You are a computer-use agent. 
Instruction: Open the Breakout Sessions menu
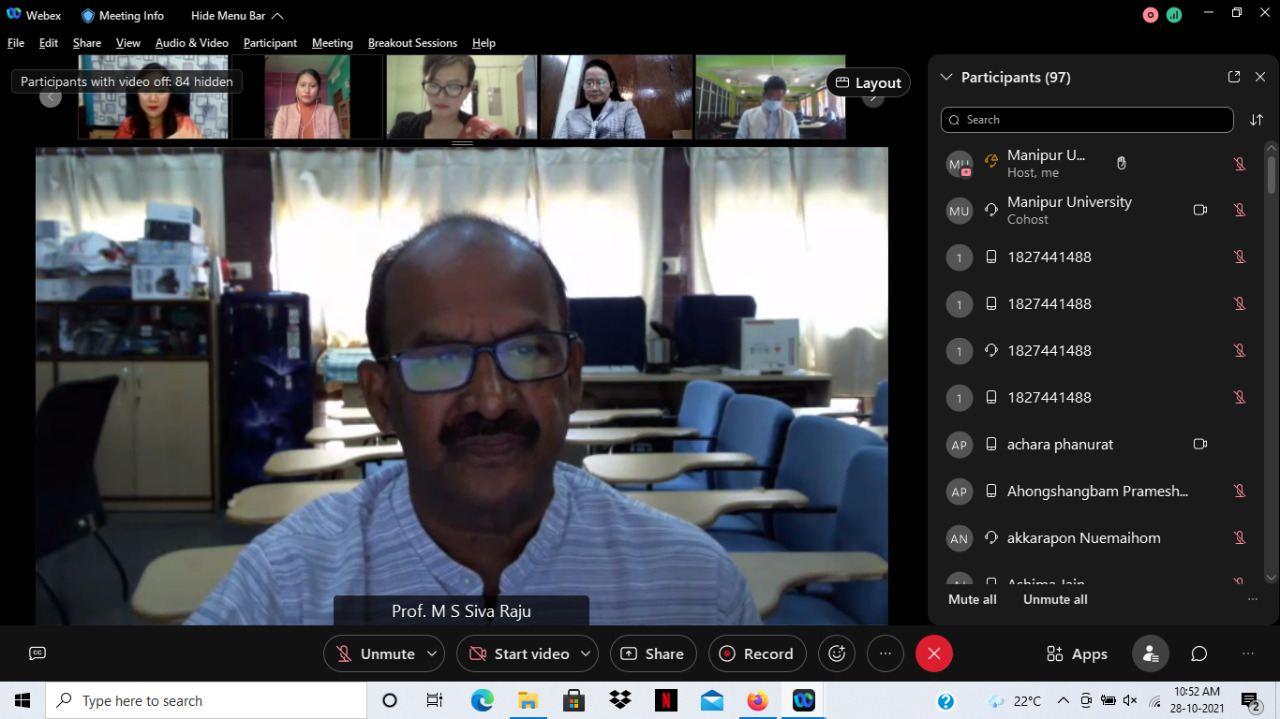coord(412,43)
